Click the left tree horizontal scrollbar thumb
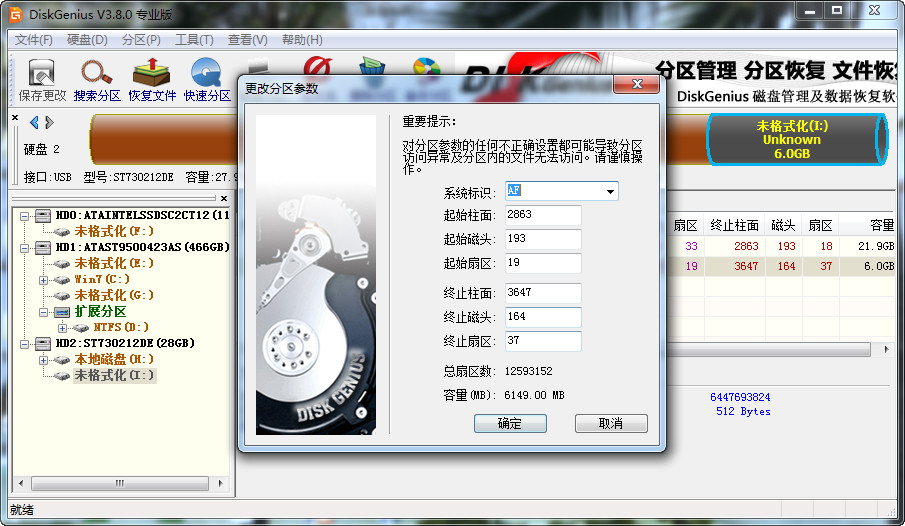905x526 pixels. 119,483
